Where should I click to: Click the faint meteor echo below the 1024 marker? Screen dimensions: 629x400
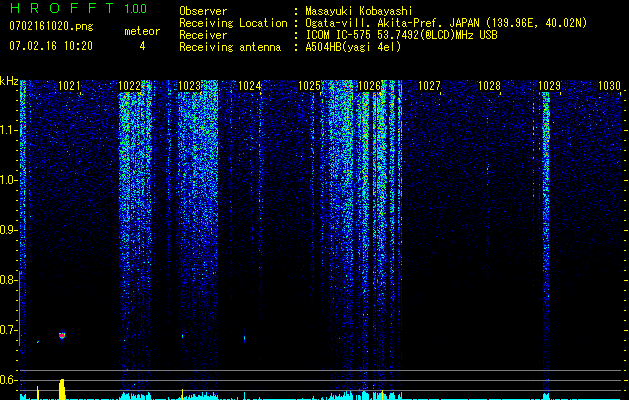coord(244,338)
